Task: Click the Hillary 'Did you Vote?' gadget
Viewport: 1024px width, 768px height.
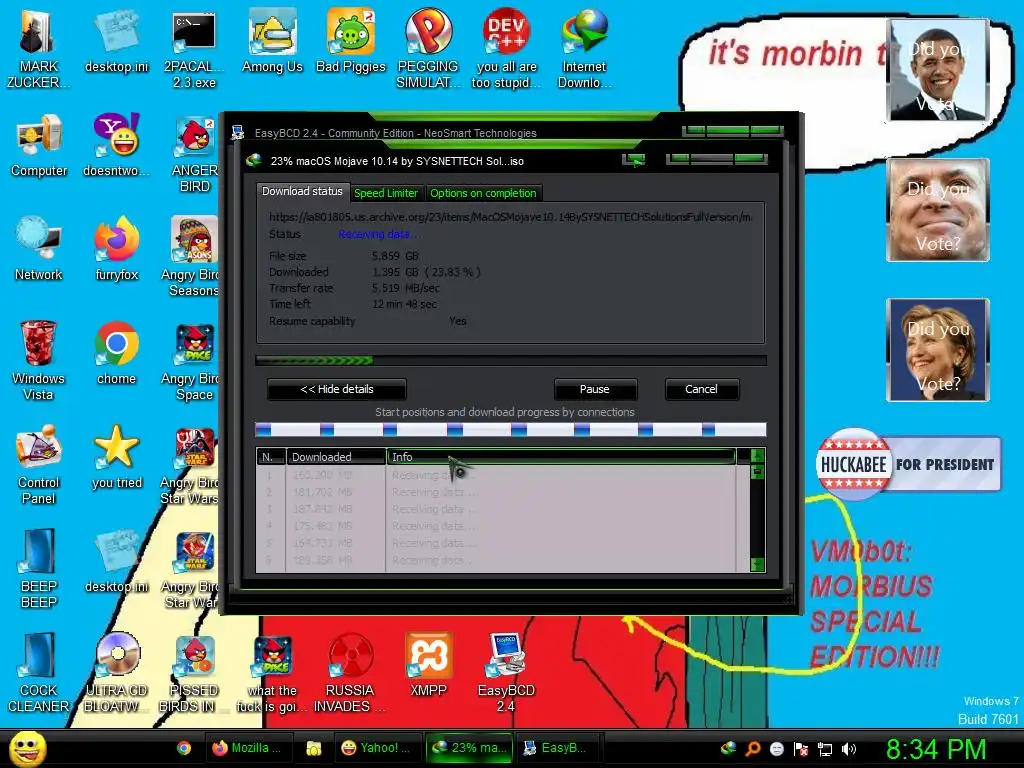Action: pos(938,350)
